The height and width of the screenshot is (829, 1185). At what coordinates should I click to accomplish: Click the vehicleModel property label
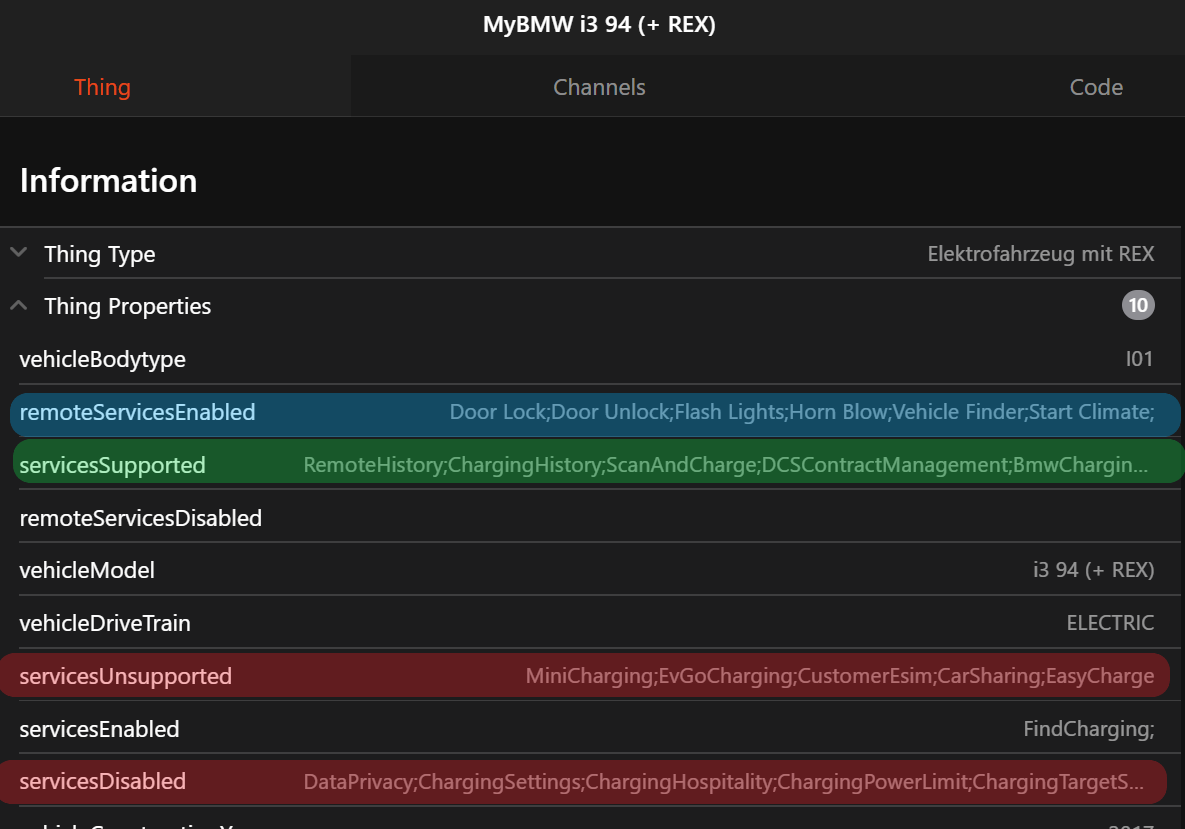click(87, 571)
